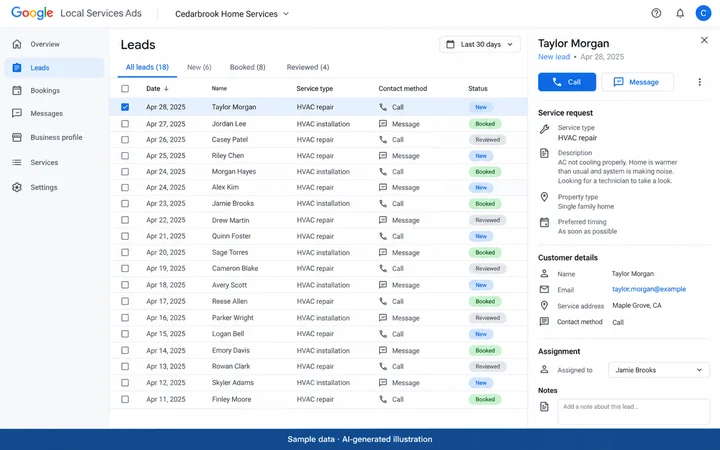Screen dimensions: 720x450
Task: Click the envelope icon beside Email
Action: [544, 289]
